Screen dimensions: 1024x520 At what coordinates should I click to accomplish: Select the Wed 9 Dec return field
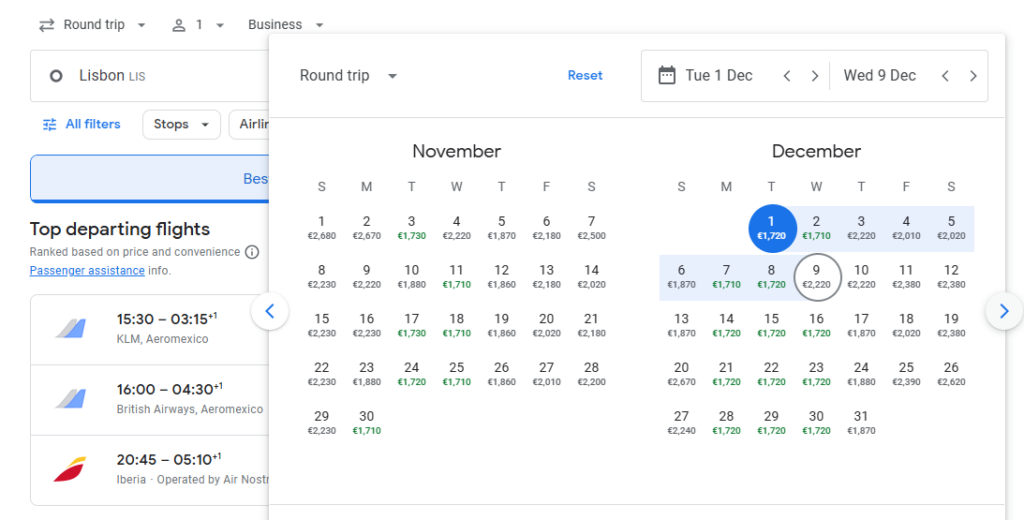pyautogui.click(x=880, y=76)
